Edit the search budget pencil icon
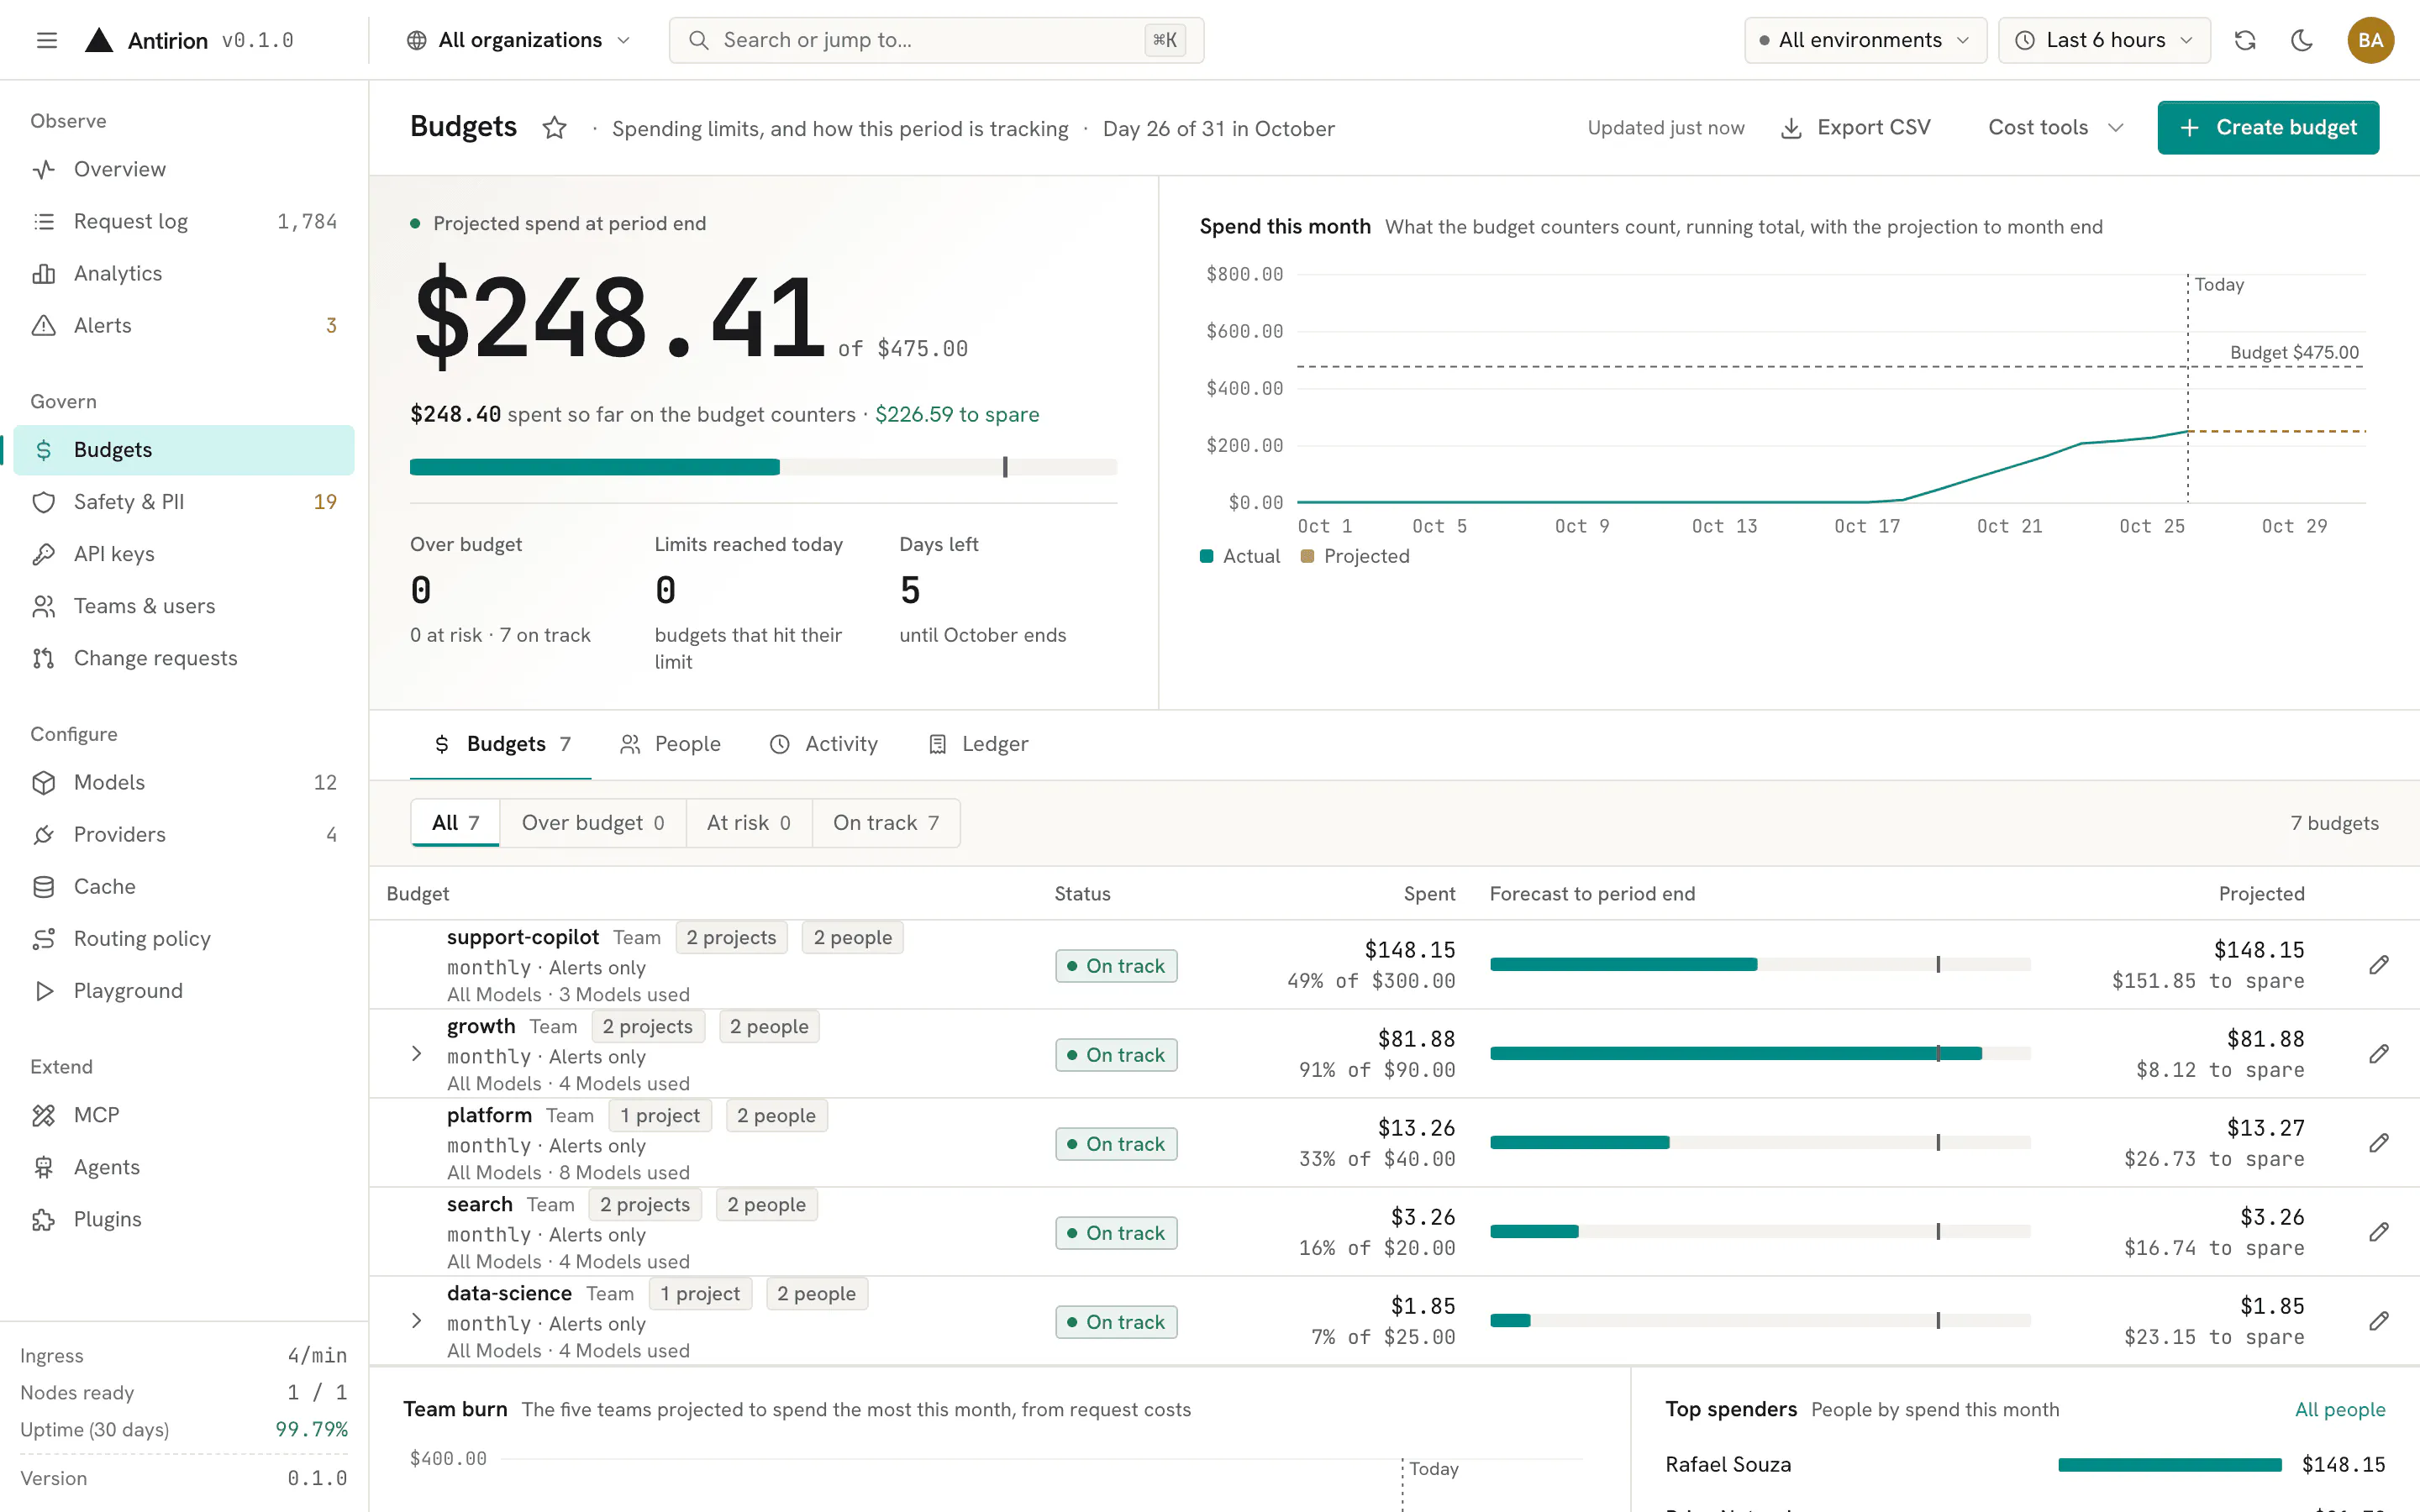Image resolution: width=2420 pixels, height=1512 pixels. point(2379,1232)
